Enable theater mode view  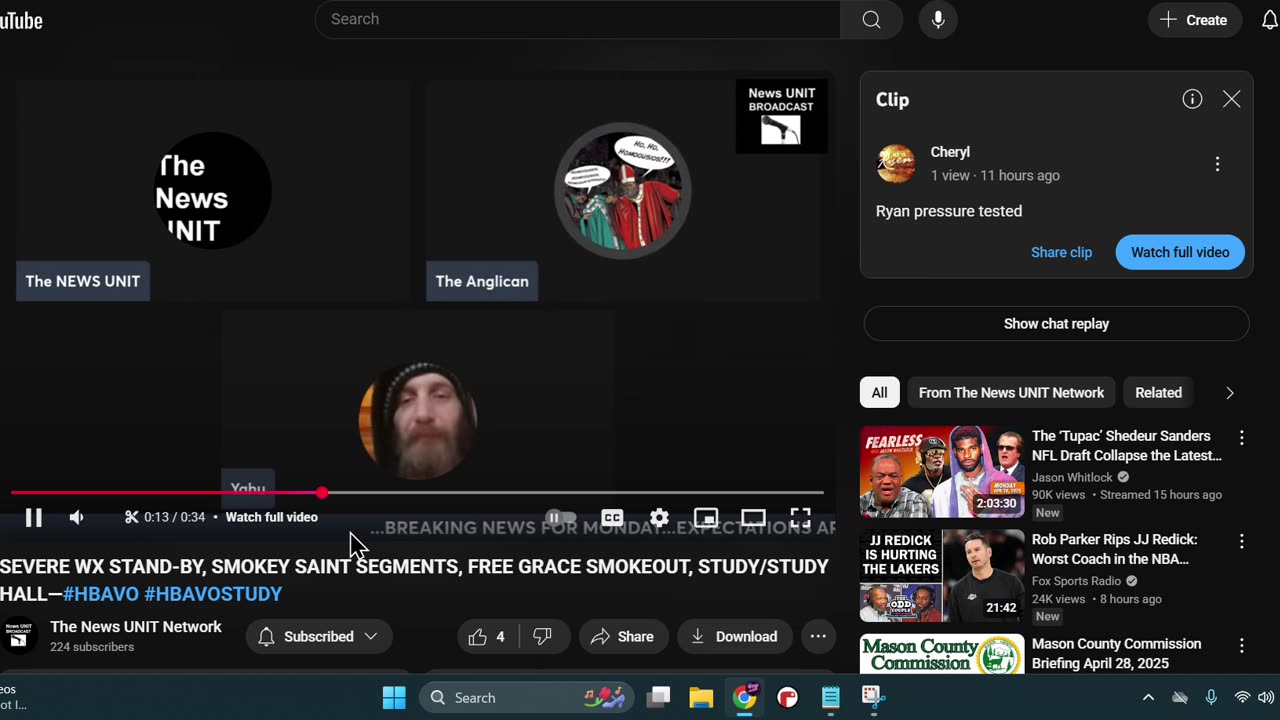pyautogui.click(x=753, y=517)
